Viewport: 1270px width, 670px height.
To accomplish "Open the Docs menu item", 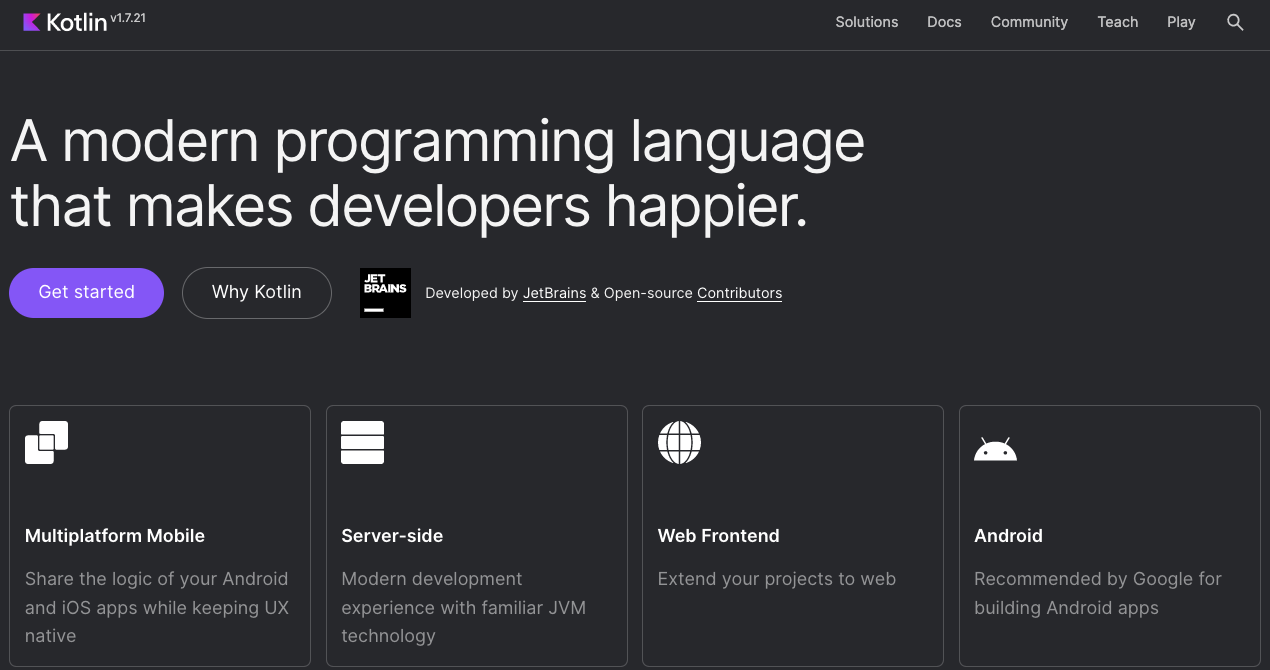I will pyautogui.click(x=944, y=22).
